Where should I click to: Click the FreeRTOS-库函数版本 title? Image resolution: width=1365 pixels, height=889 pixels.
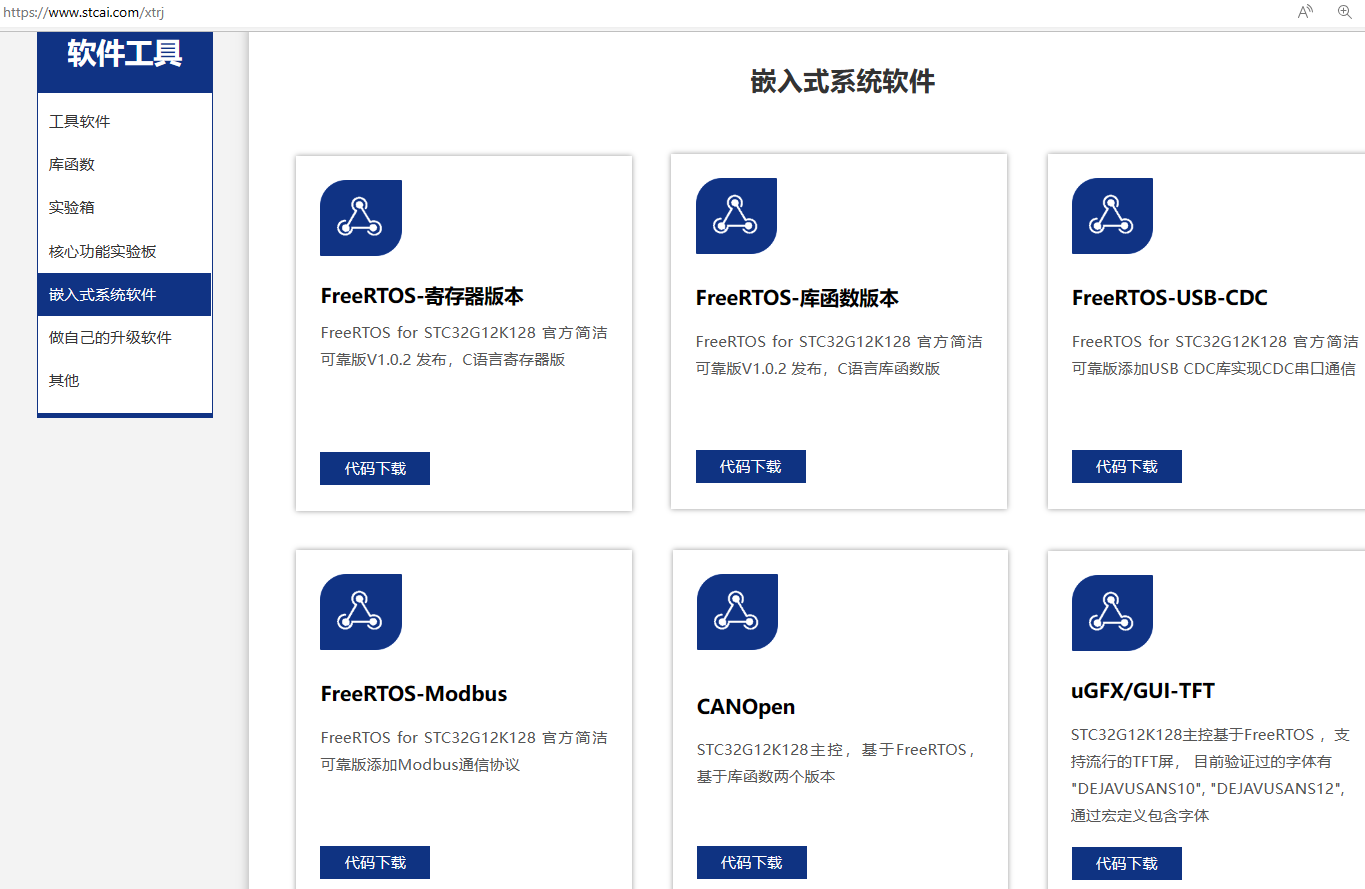coord(797,298)
